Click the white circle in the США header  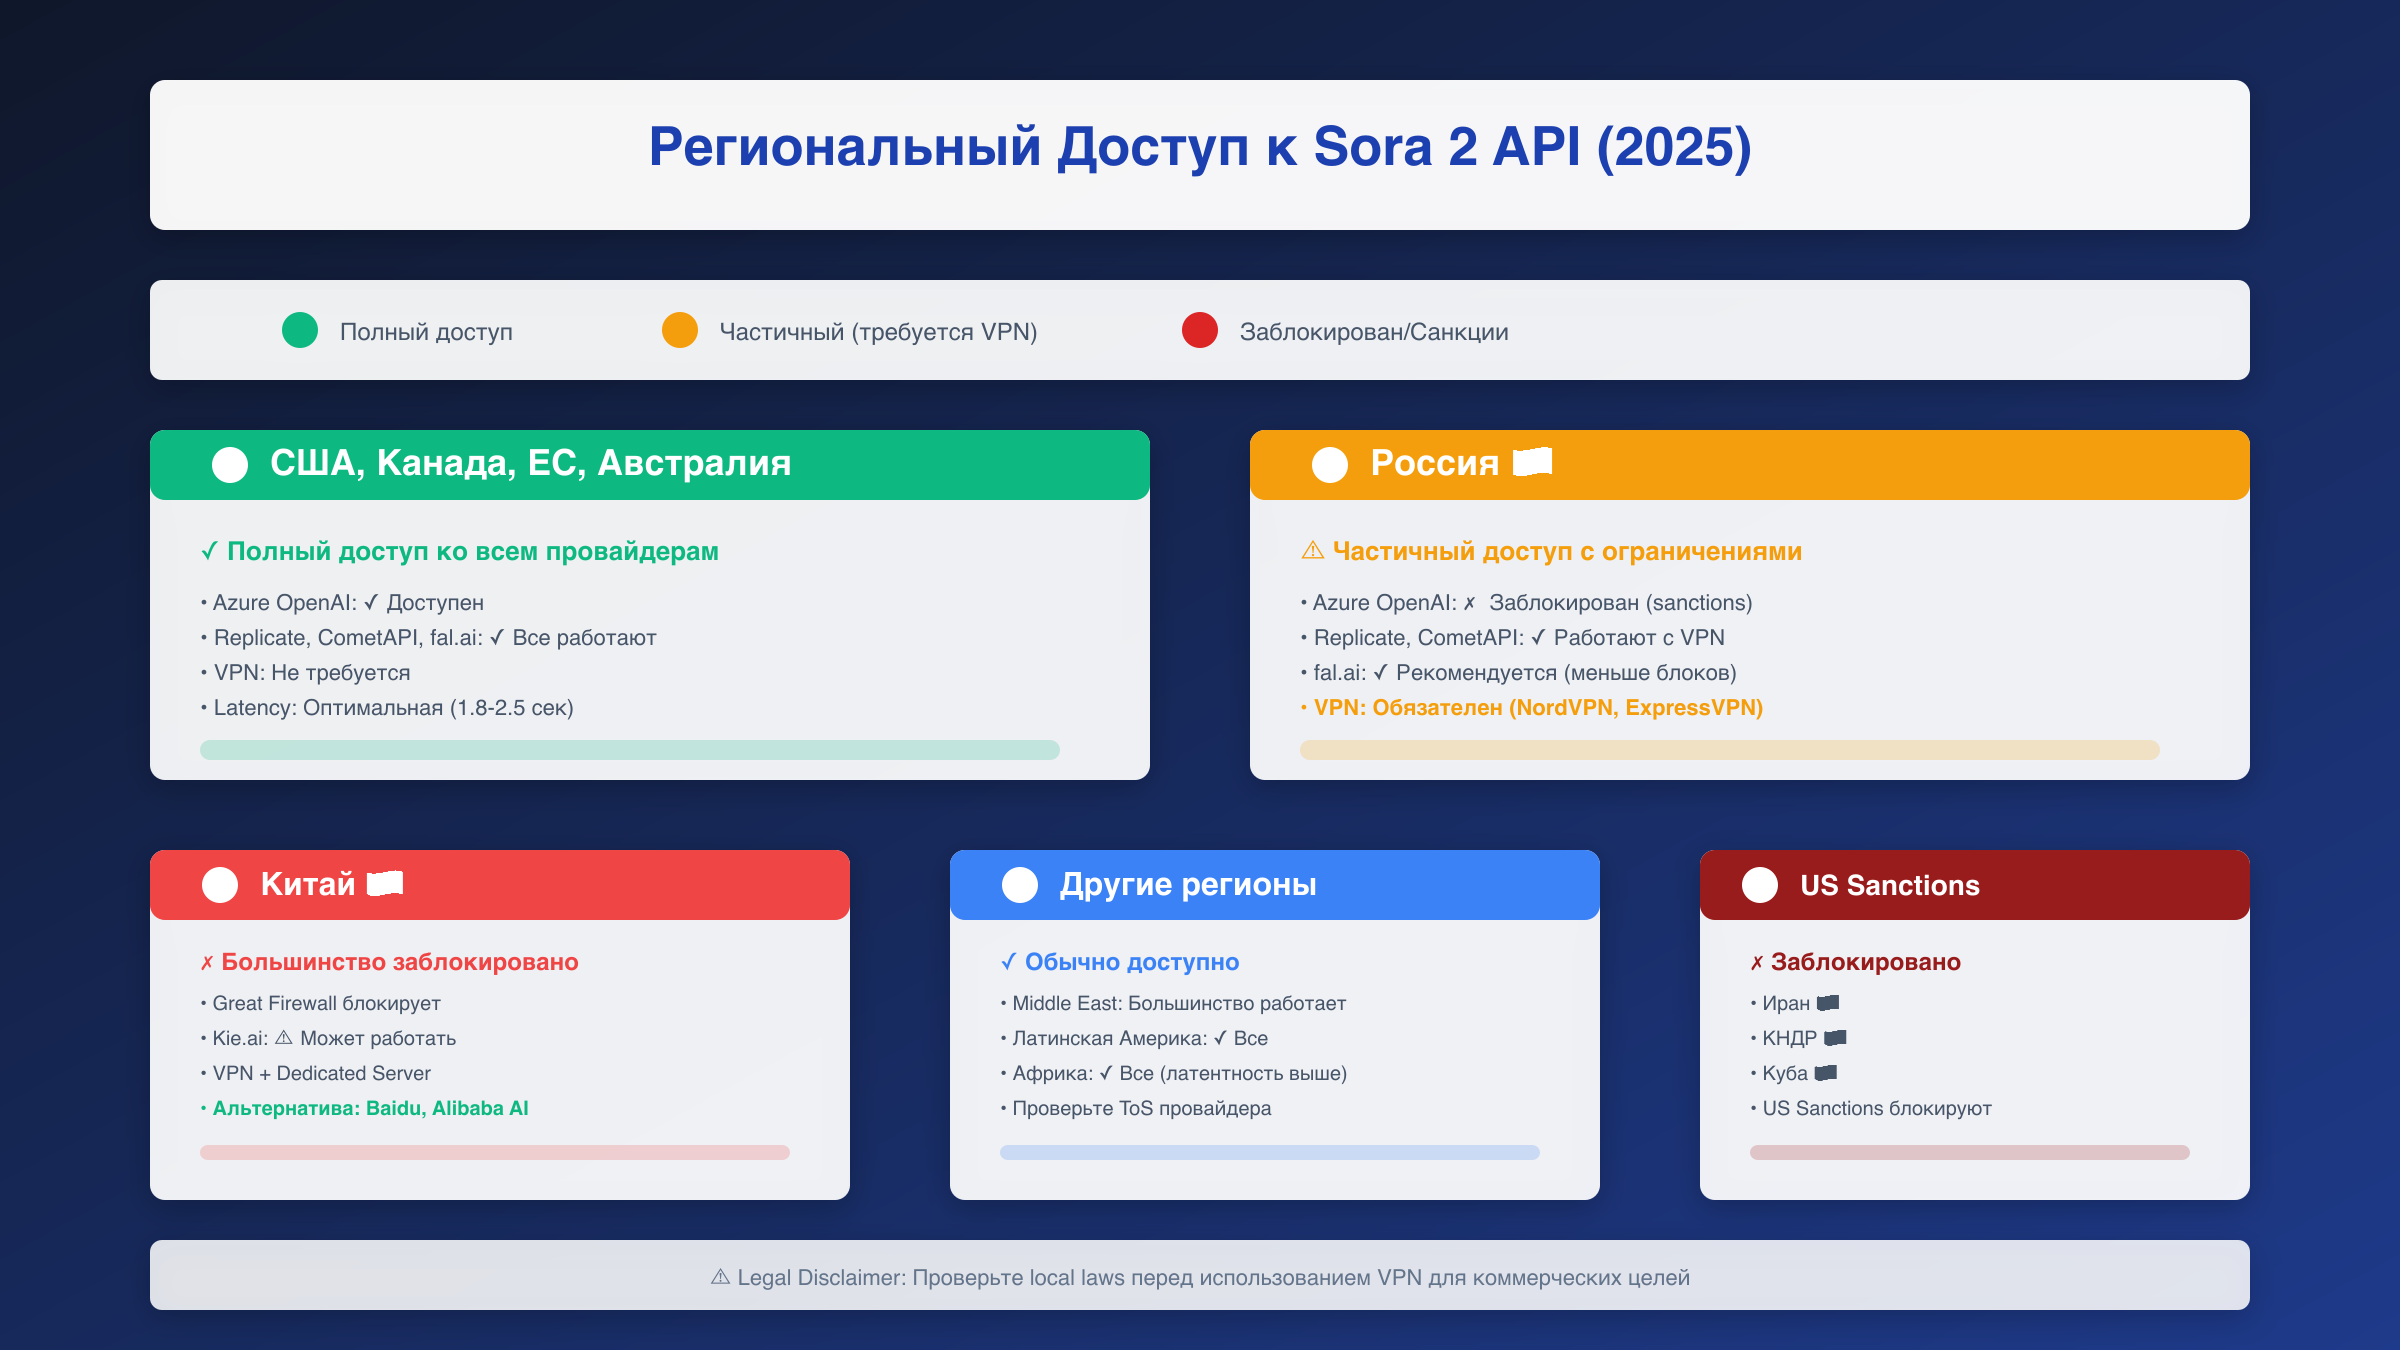tap(230, 464)
